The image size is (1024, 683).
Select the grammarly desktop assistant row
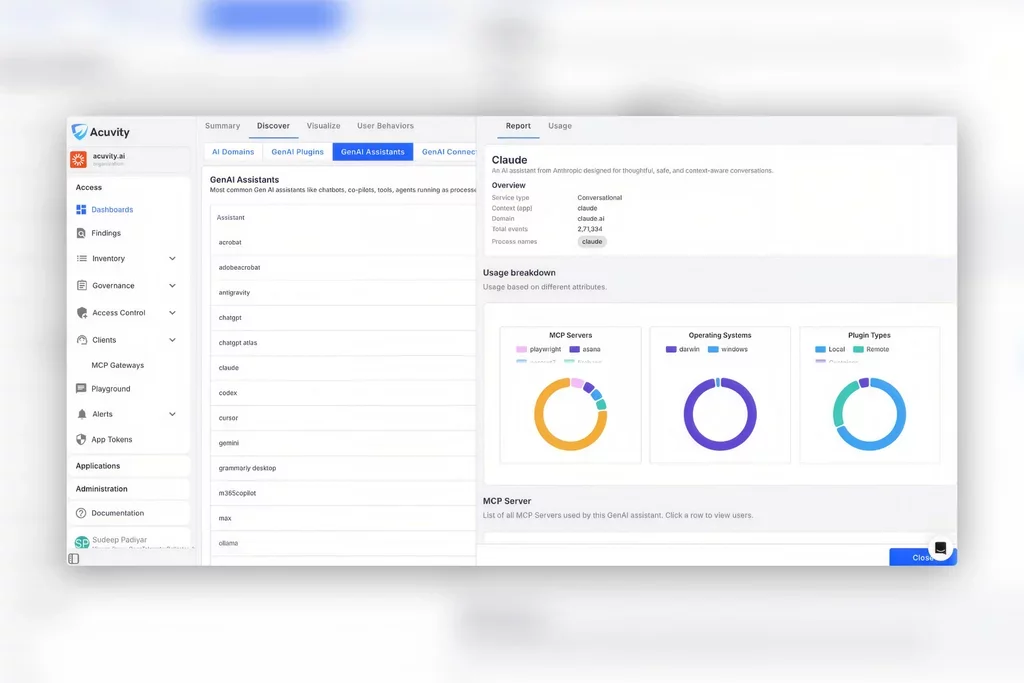[343, 468]
